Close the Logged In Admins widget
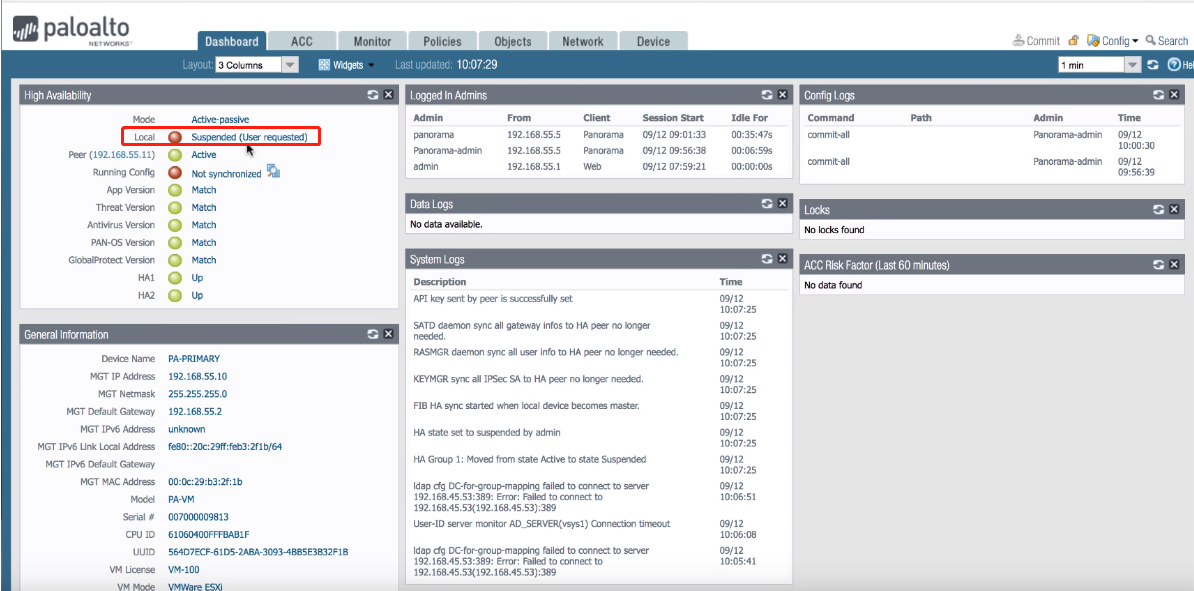Image resolution: width=1194 pixels, height=591 pixels. coord(782,95)
